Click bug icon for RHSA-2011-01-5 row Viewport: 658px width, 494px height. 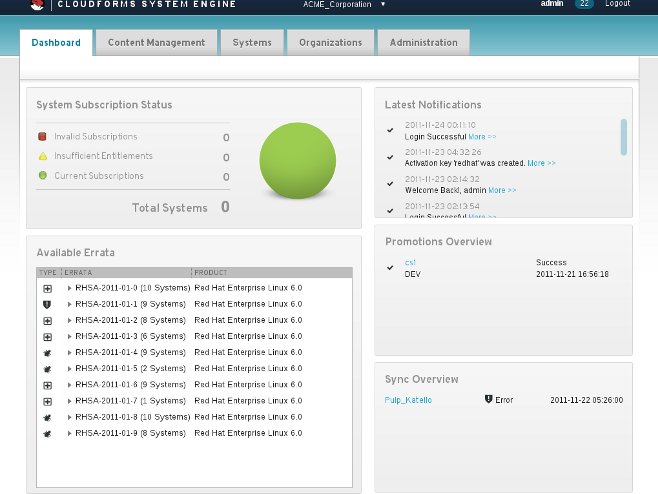47,369
